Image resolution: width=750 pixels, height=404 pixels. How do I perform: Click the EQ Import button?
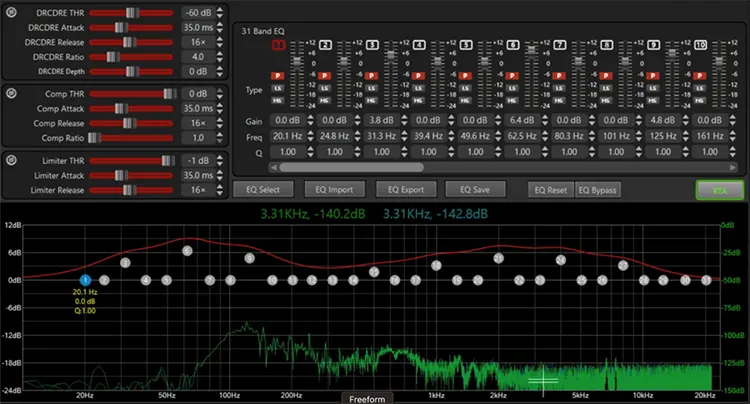click(334, 189)
